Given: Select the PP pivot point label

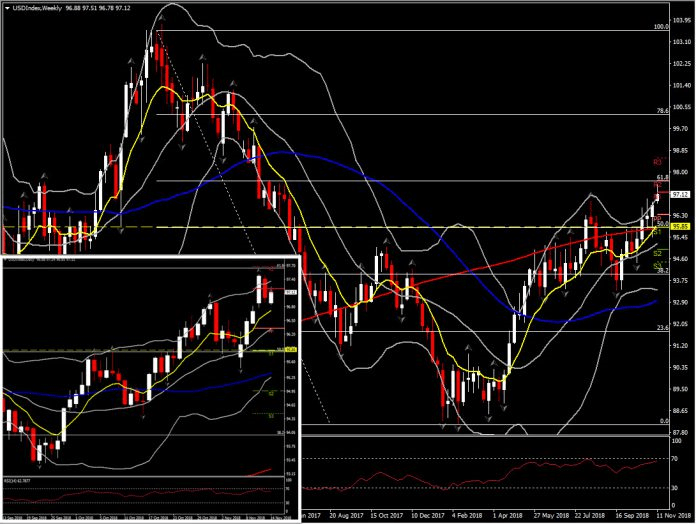Looking at the screenshot, I should tap(657, 219).
